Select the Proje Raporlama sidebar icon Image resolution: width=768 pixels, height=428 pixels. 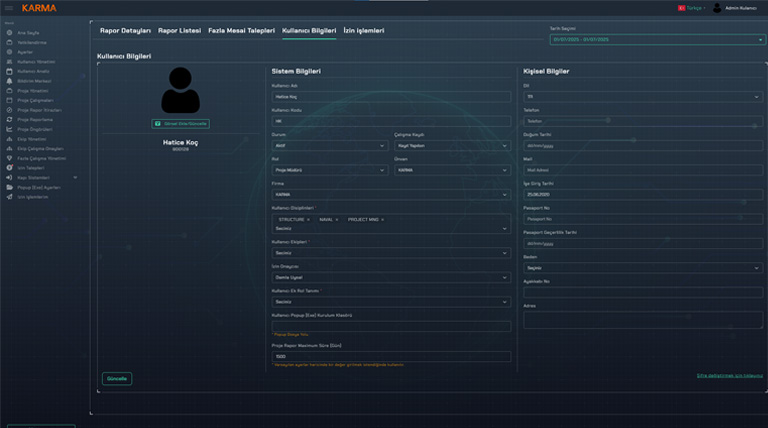(9, 119)
